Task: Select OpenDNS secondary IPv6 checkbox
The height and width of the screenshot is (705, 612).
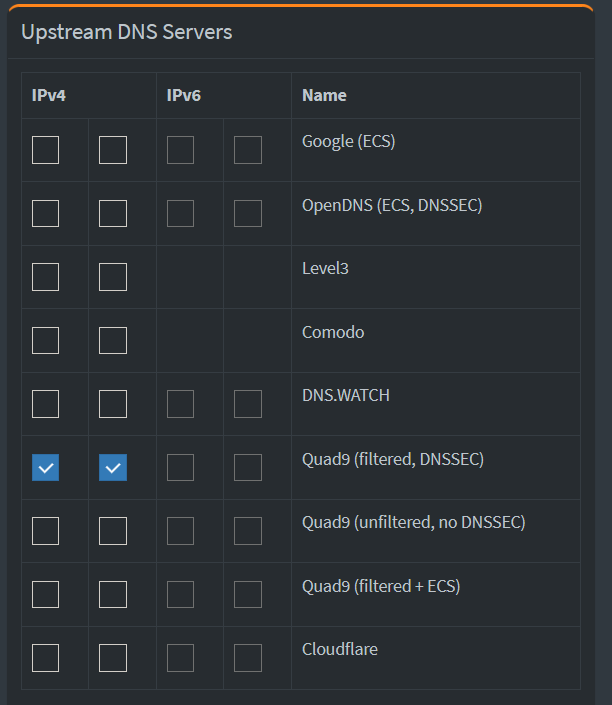Action: [248, 214]
